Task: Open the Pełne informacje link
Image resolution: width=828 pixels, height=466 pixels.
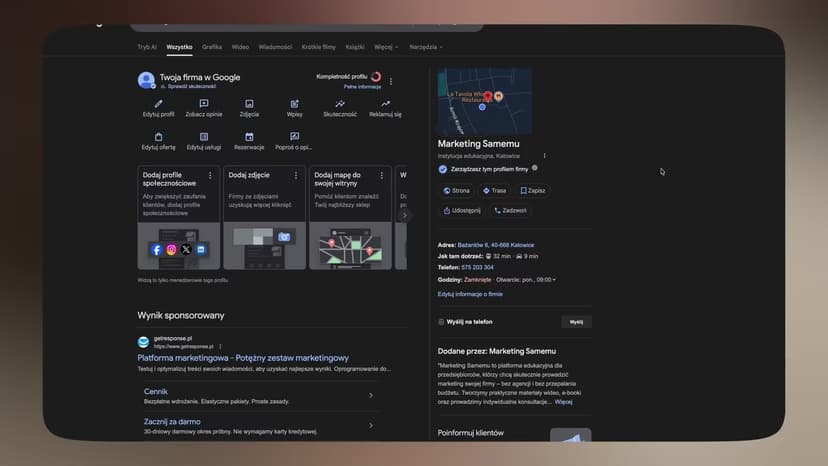Action: 362,87
